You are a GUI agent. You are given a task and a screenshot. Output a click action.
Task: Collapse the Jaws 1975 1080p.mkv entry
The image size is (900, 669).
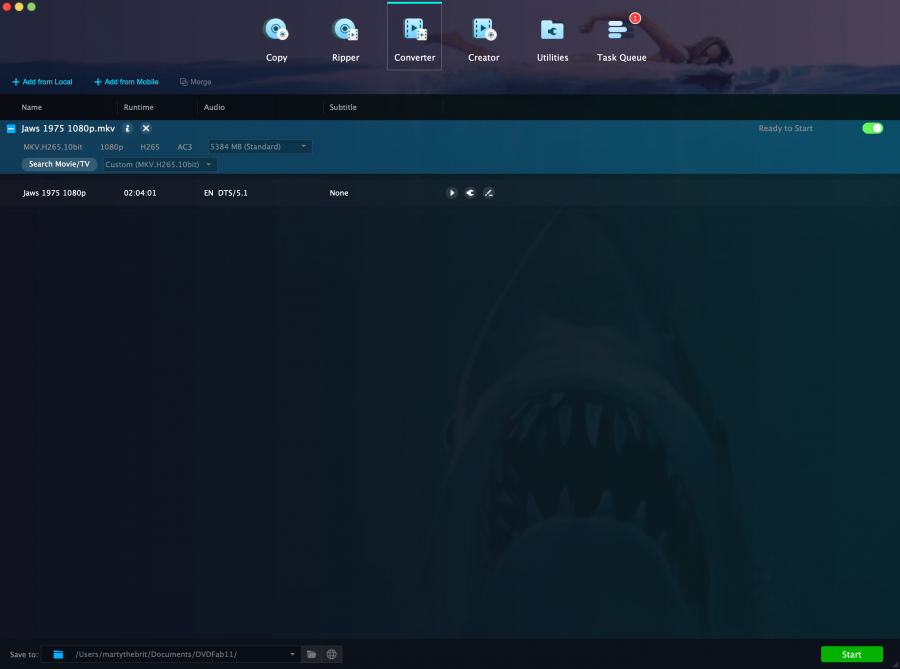tap(11, 129)
